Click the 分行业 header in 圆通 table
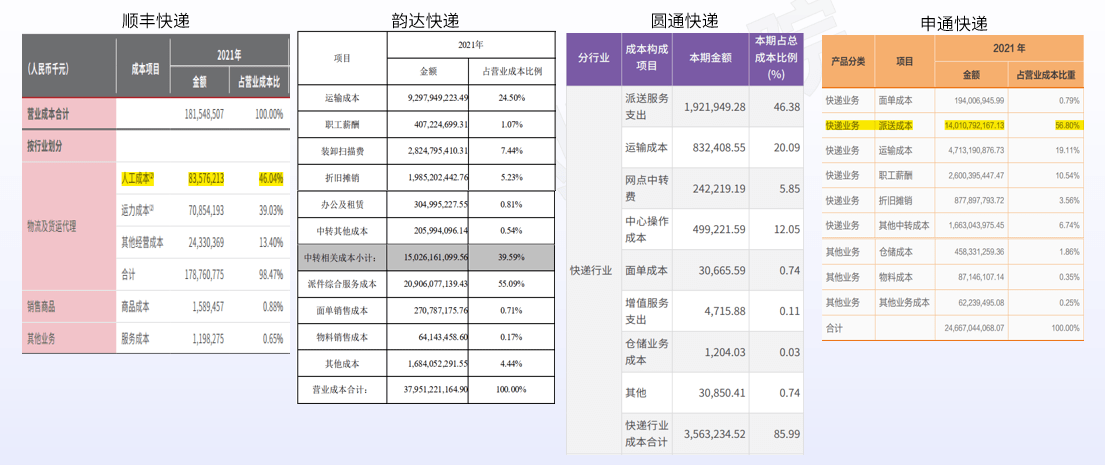The width and height of the screenshot is (1105, 465). 593,58
